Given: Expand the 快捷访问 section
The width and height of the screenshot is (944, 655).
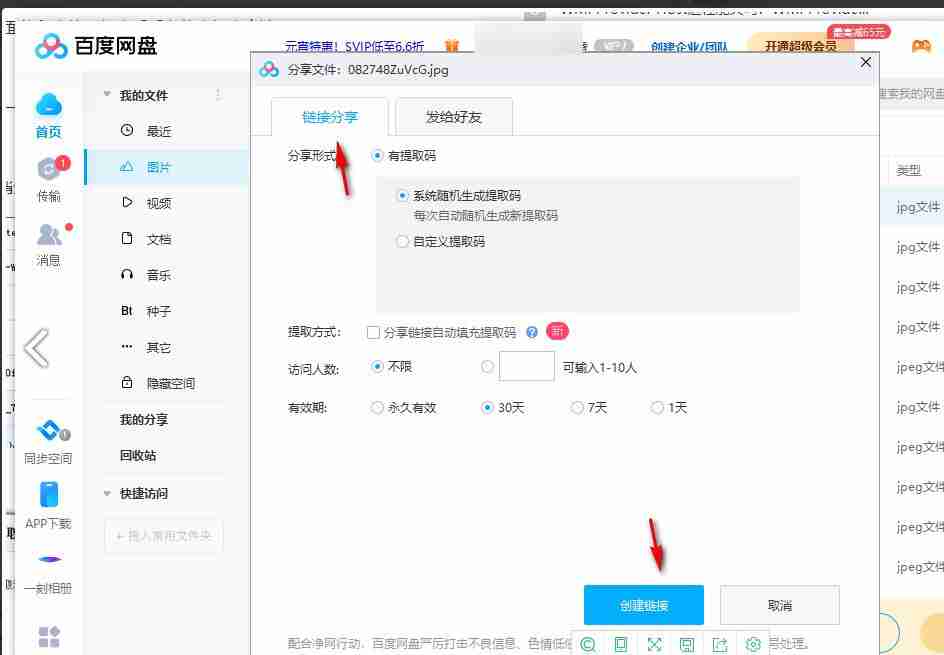Looking at the screenshot, I should click(x=107, y=493).
